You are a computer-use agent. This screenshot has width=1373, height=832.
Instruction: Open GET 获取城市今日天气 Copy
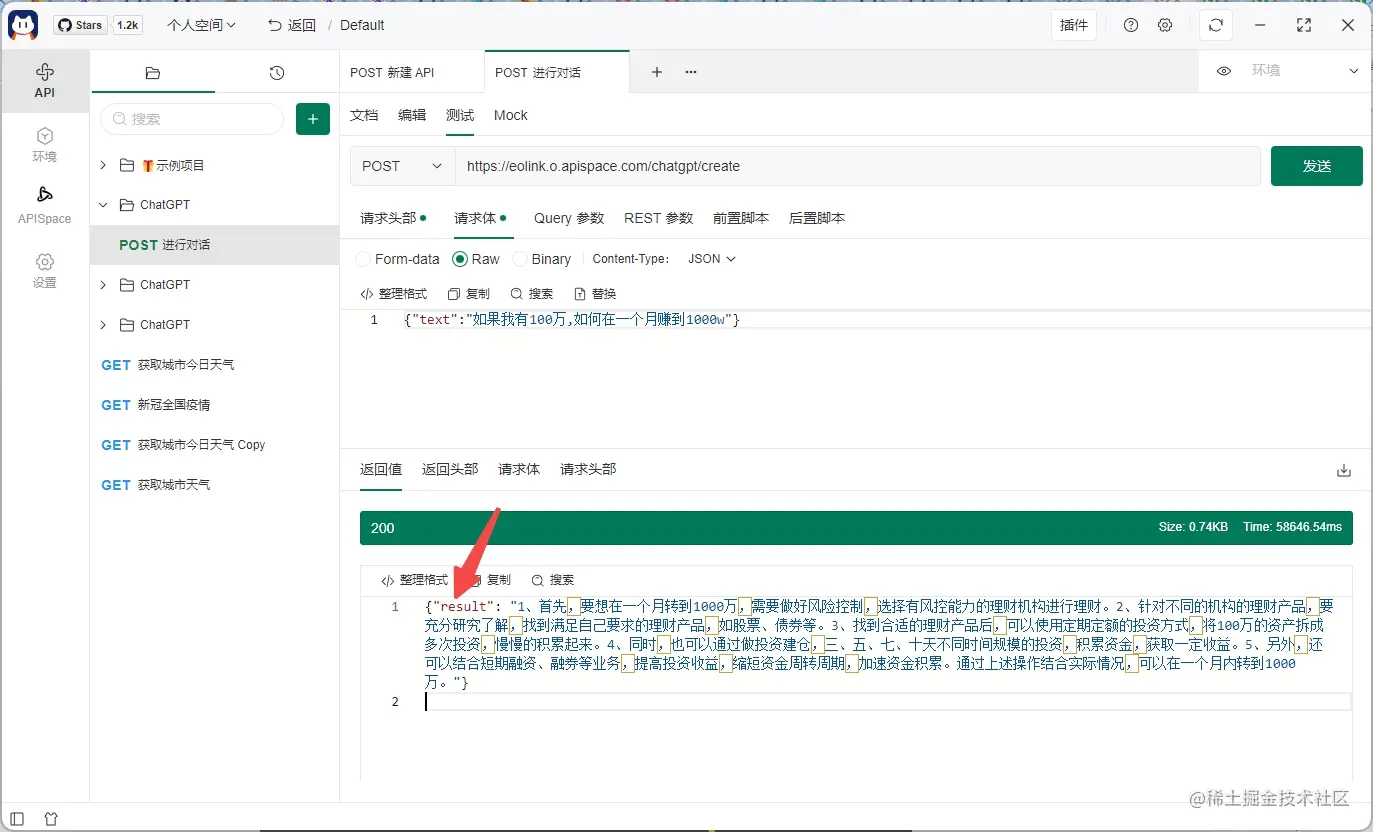(x=214, y=445)
